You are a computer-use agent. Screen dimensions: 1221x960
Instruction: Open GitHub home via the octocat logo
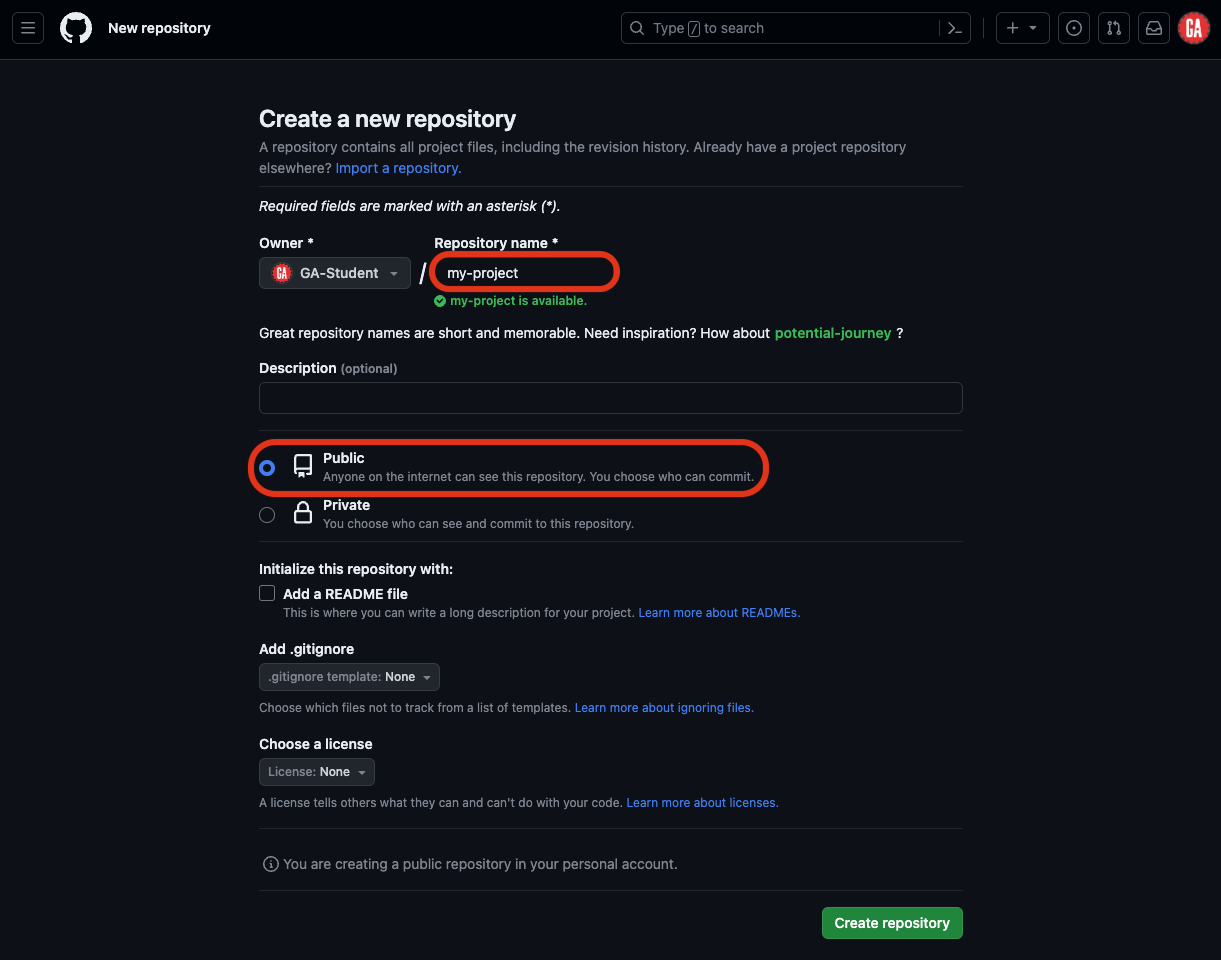click(75, 28)
